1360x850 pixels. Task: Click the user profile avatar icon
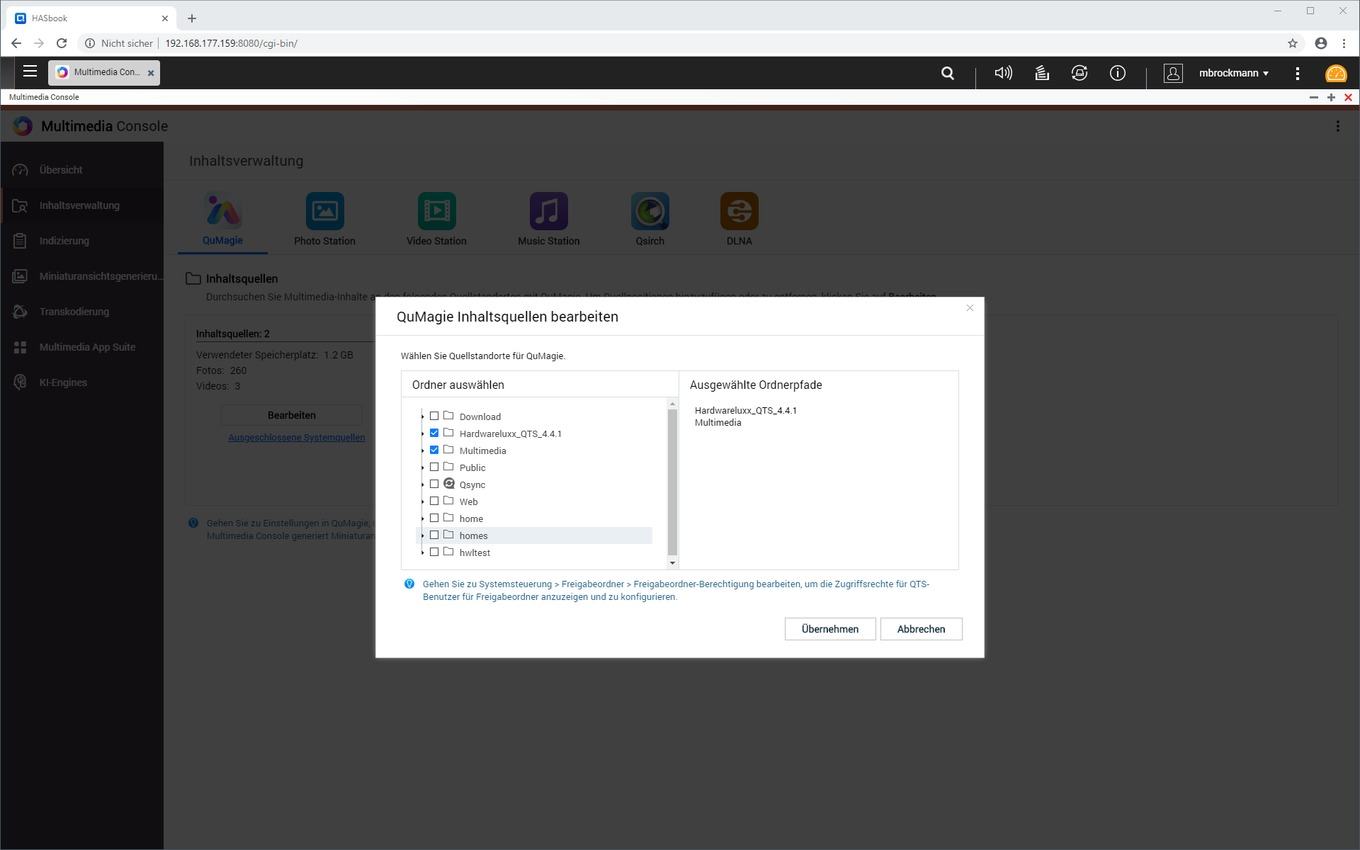pos(1173,73)
